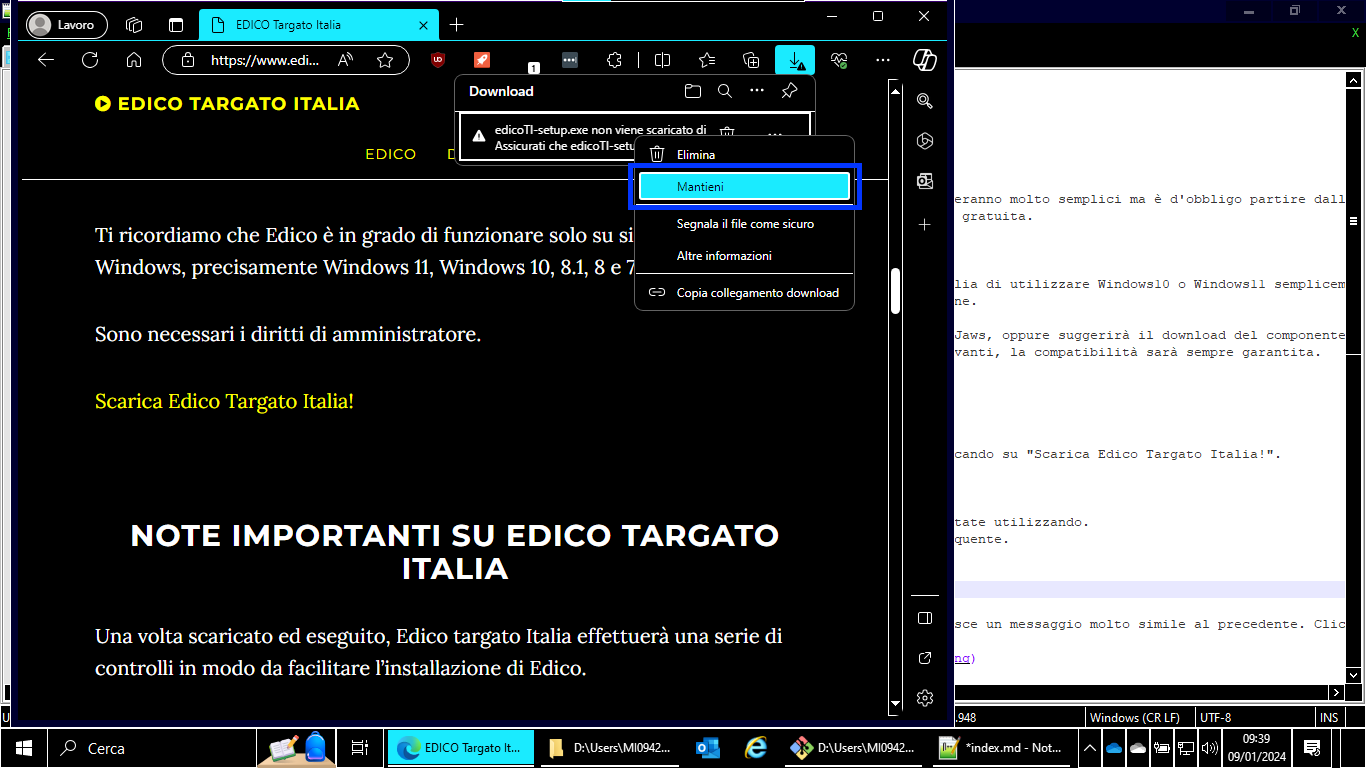
Task: Click Windows (CR LF) in Notepad++ status bar
Action: pyautogui.click(x=1137, y=717)
